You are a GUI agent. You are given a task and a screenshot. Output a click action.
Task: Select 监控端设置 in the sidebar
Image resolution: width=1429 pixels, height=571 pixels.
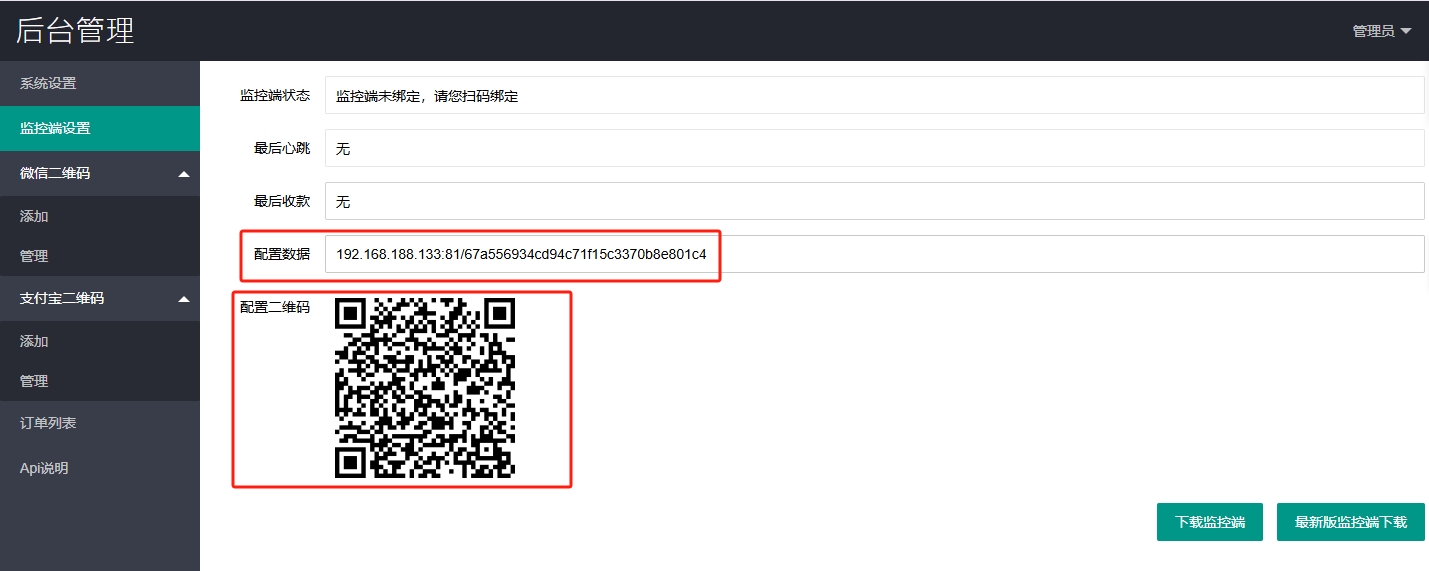pos(100,128)
